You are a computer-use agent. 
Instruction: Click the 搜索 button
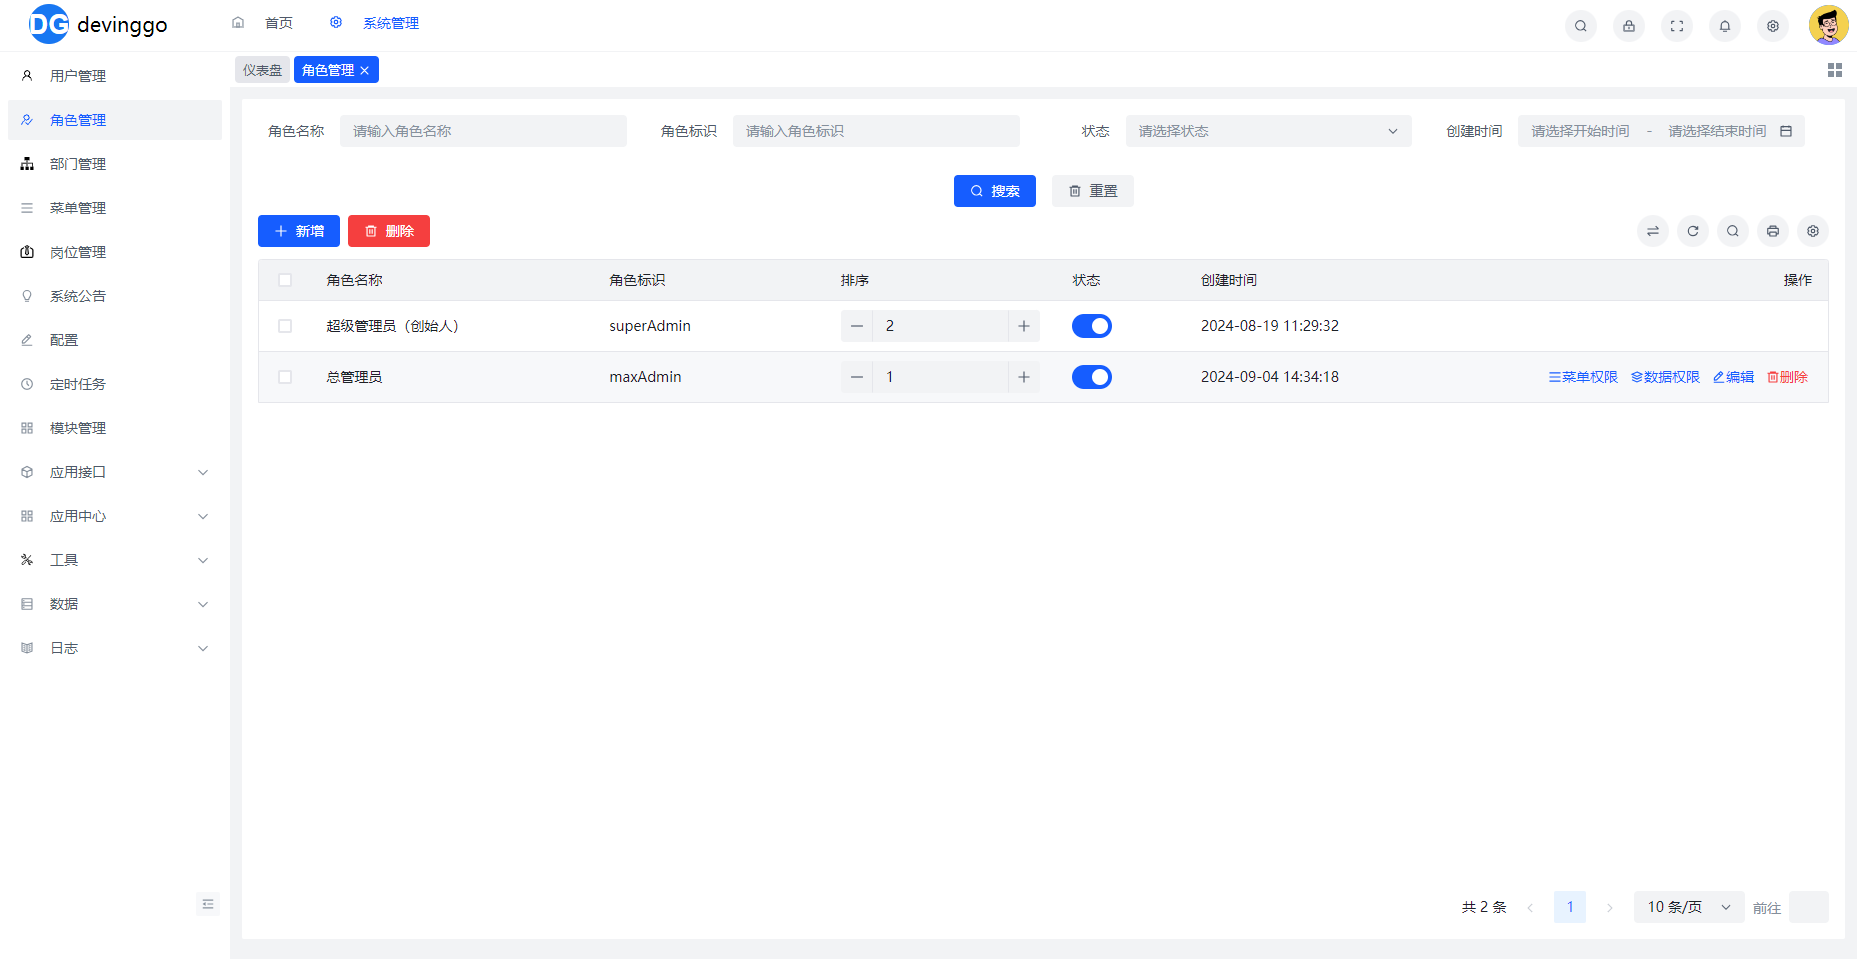995,191
